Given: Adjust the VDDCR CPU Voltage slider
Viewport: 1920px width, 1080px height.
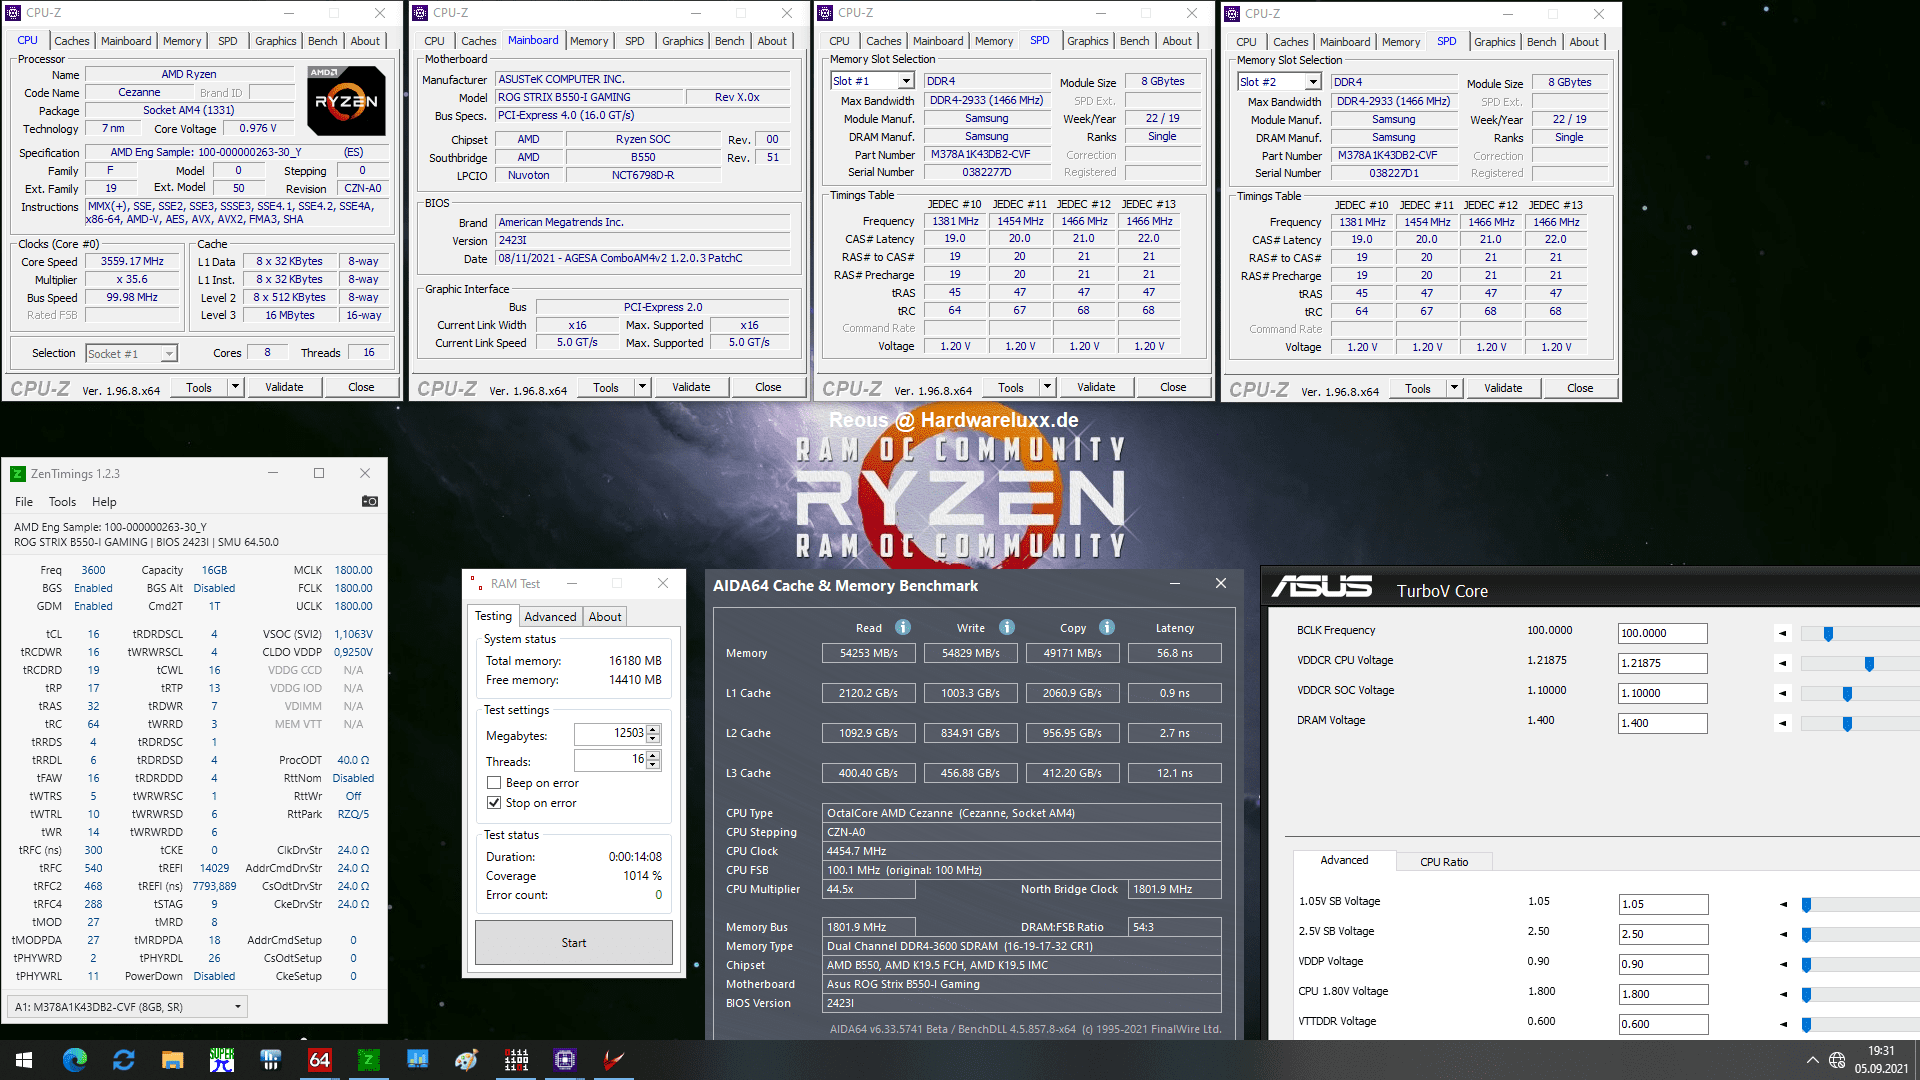Looking at the screenshot, I should click(x=1868, y=664).
